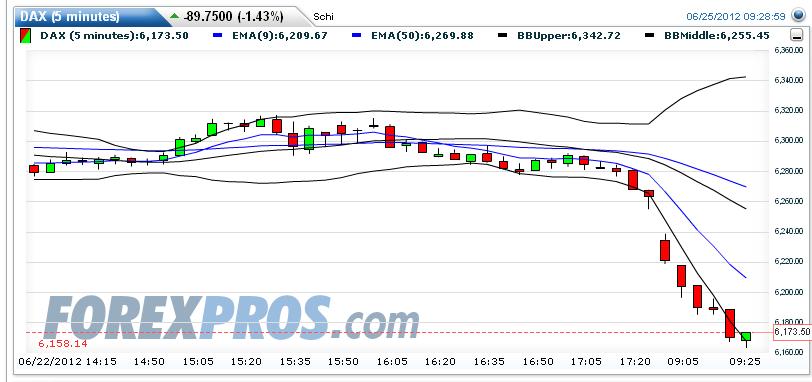Click the 6,240.00 price axis label
812x382 pixels.
788,231
